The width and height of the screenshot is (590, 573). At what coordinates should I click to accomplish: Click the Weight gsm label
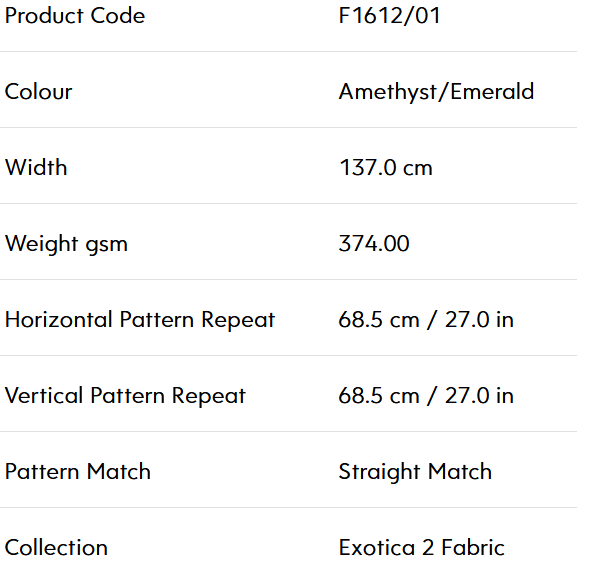pos(66,245)
